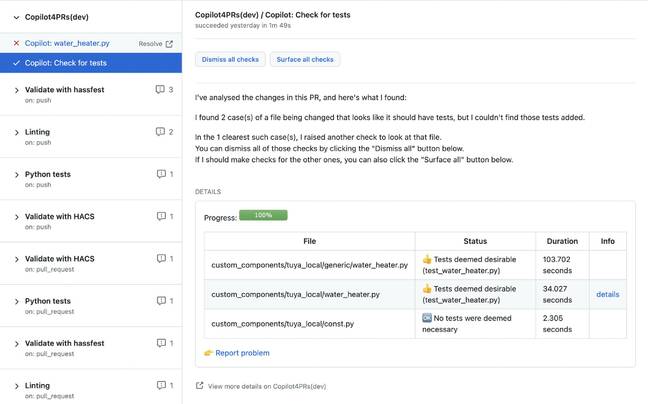
Task: Click the File column header
Action: [x=310, y=241]
